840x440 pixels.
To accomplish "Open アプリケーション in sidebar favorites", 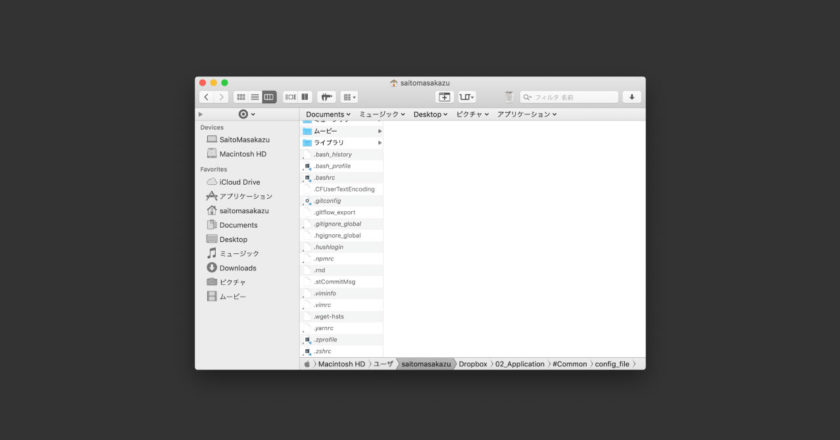I will pos(239,196).
